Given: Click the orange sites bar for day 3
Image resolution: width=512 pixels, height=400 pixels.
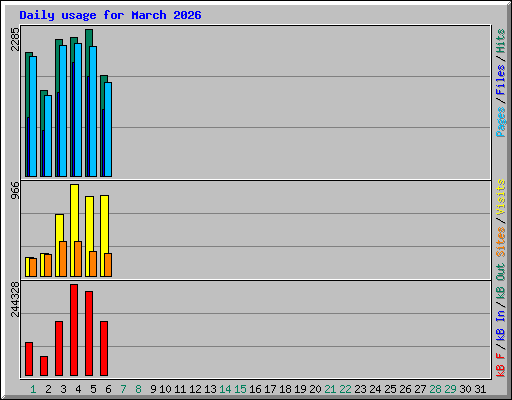Looking at the screenshot, I should coord(63,259).
